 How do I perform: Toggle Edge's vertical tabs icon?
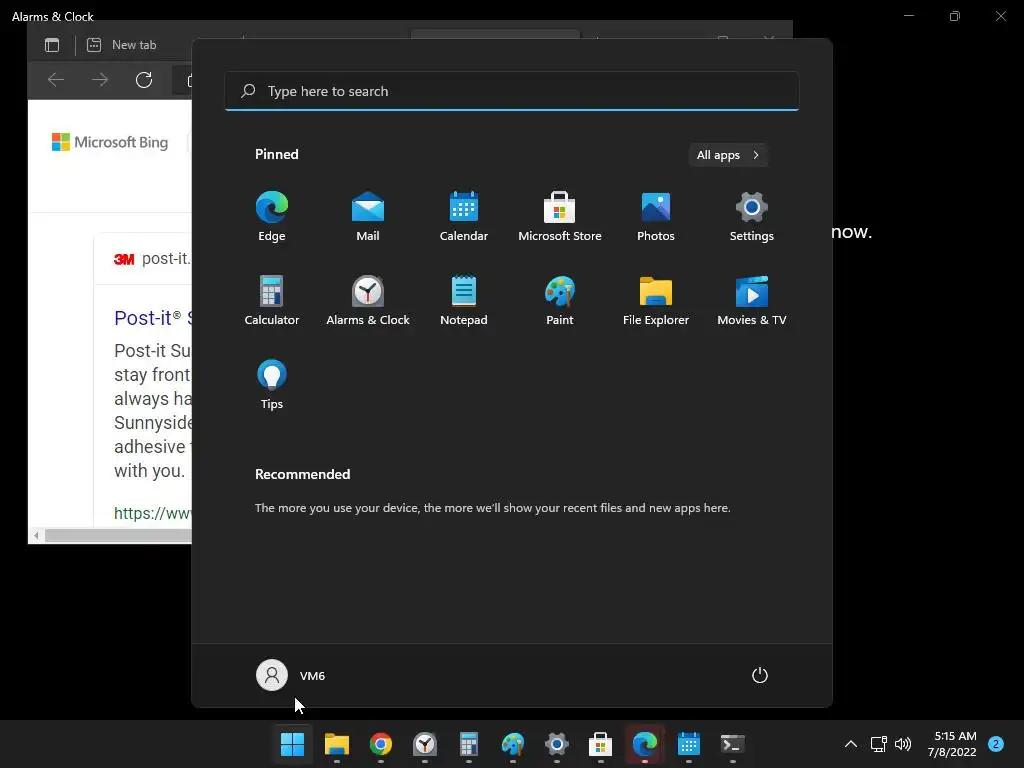point(52,45)
